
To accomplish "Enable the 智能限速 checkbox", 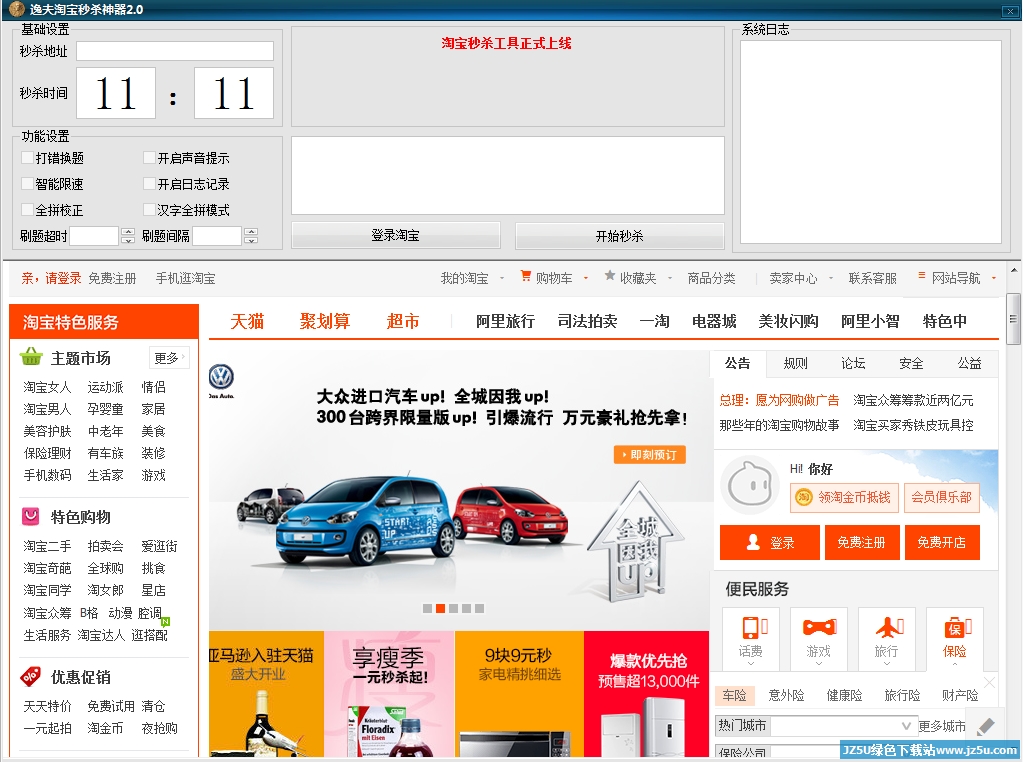I will pos(27,183).
